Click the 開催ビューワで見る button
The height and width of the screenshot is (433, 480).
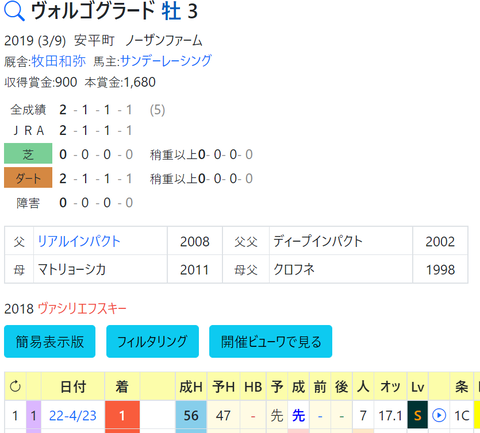coord(271,342)
